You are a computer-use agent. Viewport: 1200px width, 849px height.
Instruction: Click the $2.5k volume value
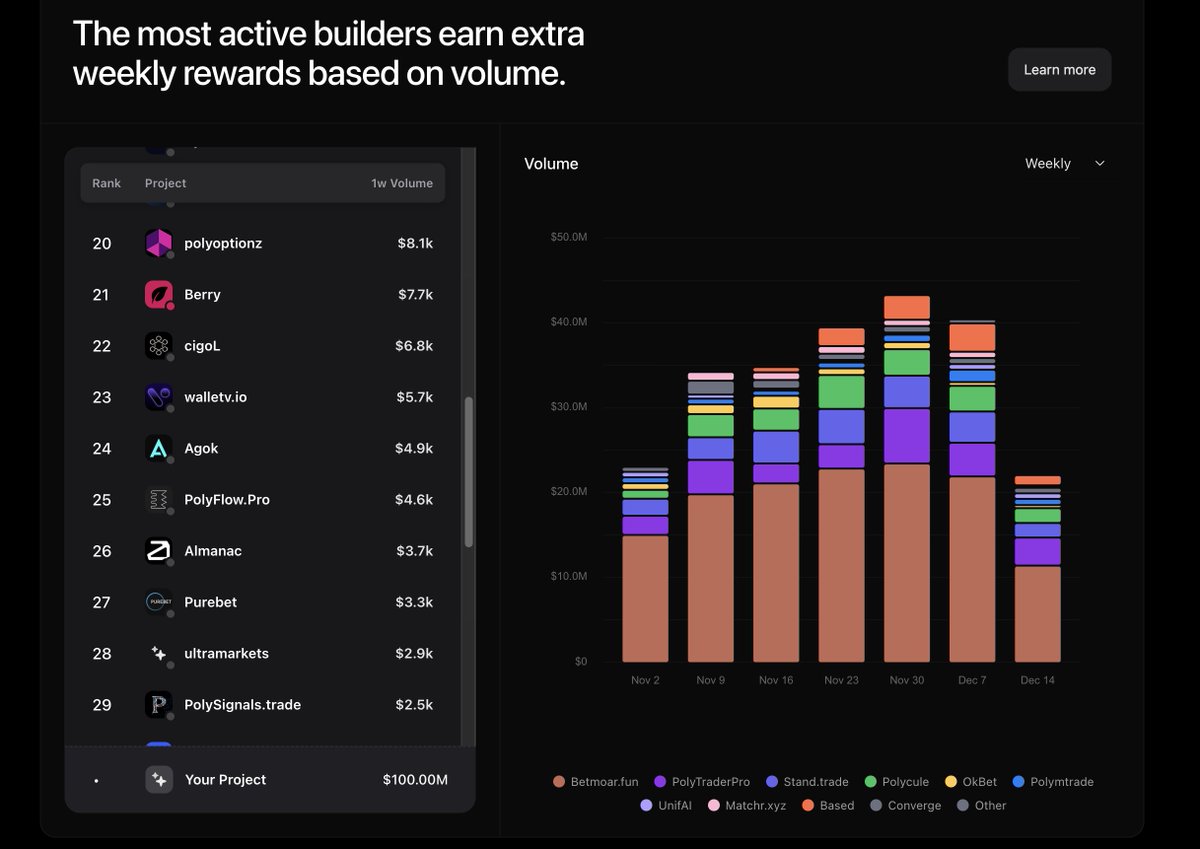(414, 704)
